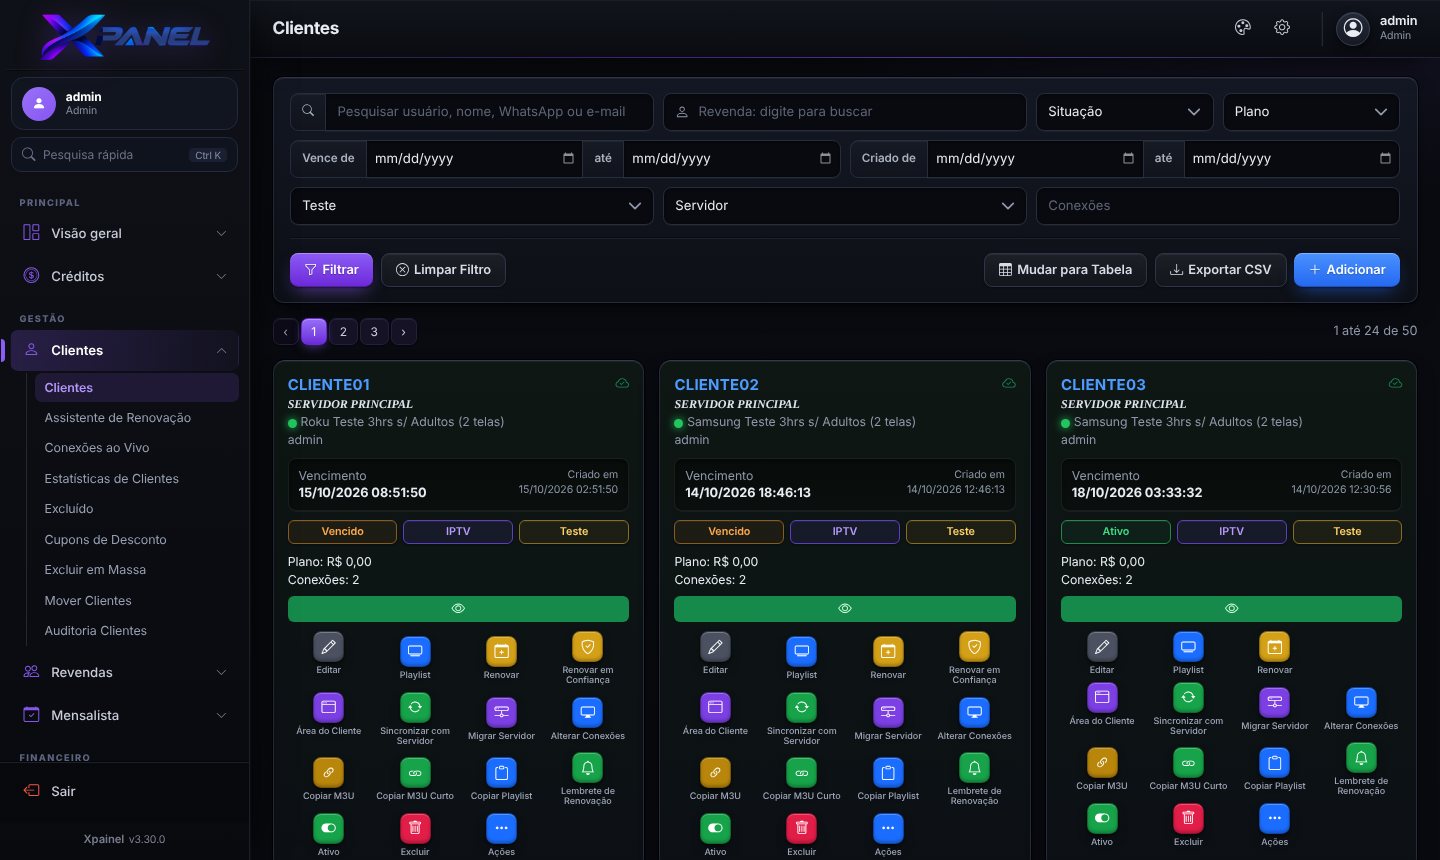
Task: Click the Editar icon for CLIENTE01
Action: [x=328, y=647]
